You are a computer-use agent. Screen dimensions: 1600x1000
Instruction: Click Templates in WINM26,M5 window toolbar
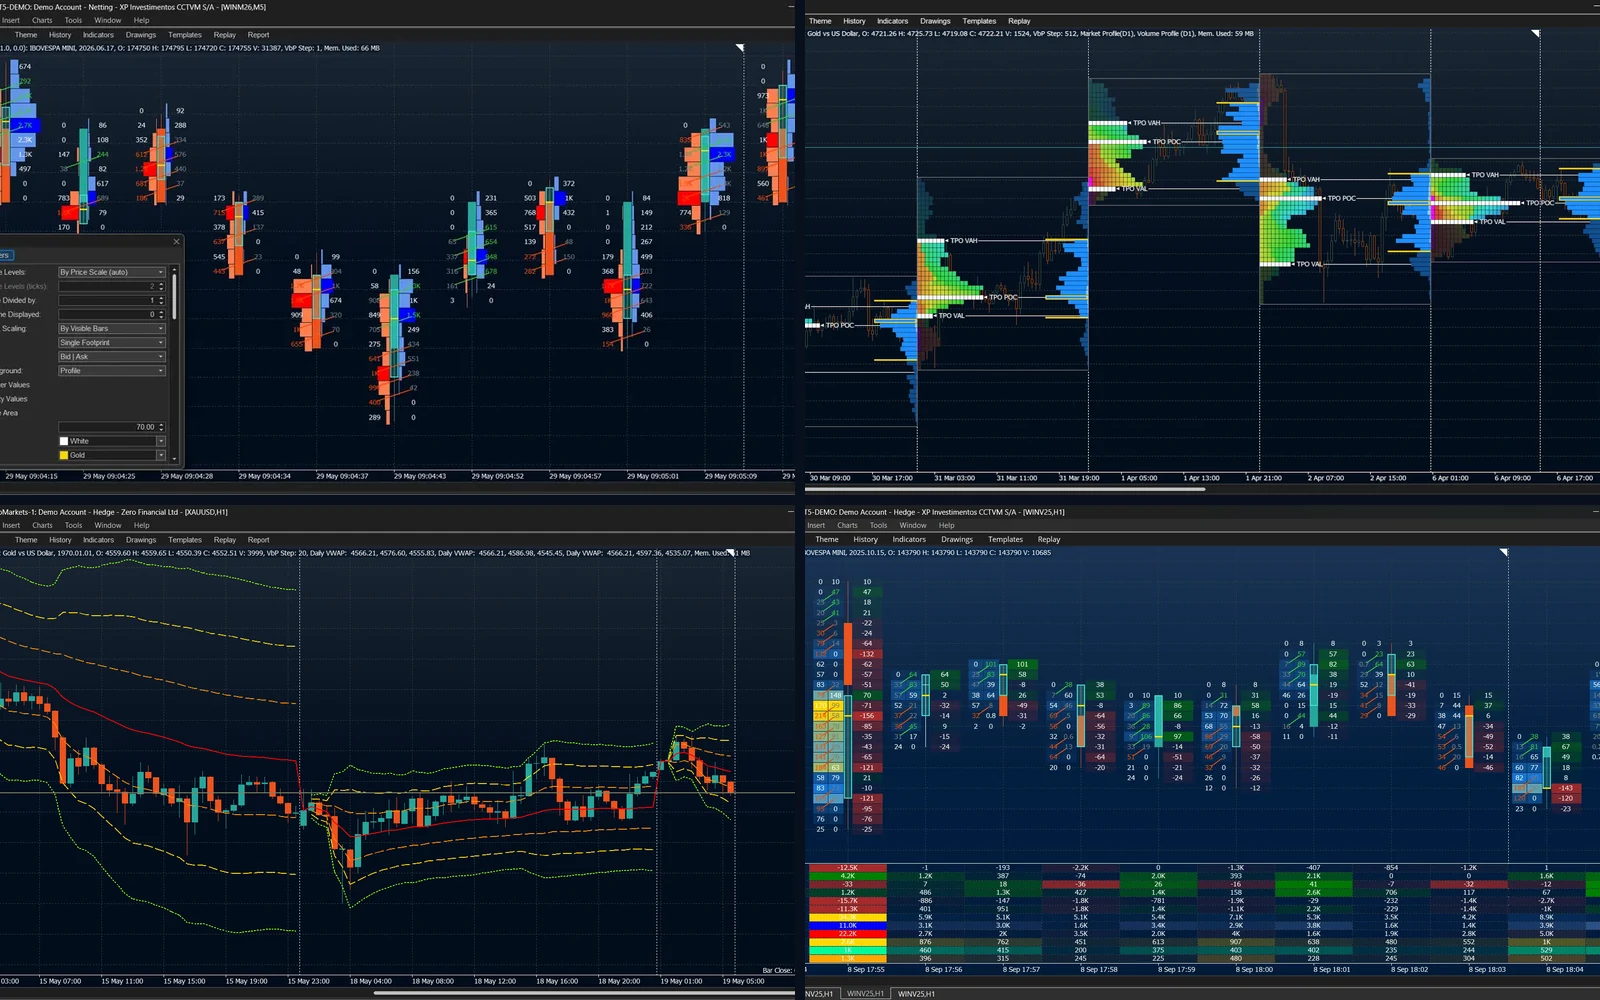point(185,35)
